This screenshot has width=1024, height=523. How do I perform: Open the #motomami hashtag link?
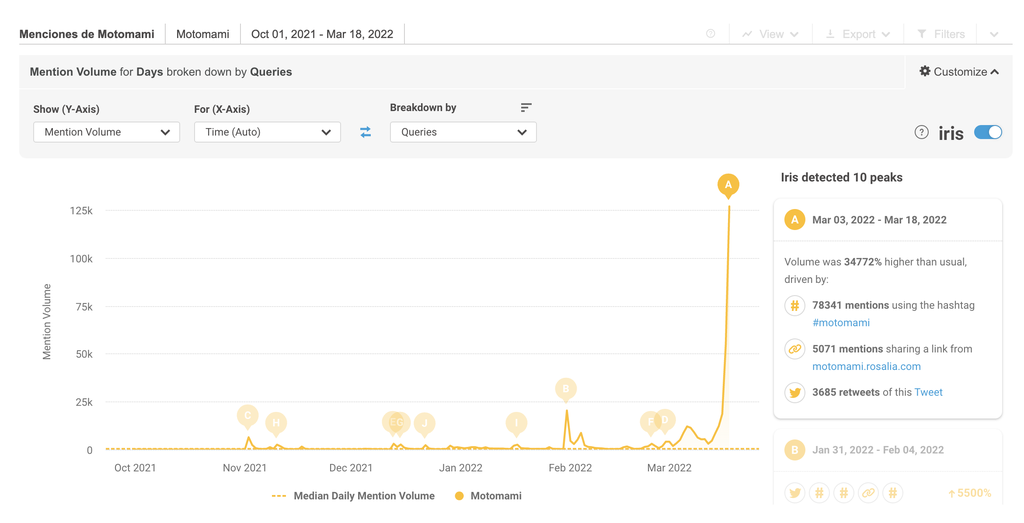[x=840, y=323]
